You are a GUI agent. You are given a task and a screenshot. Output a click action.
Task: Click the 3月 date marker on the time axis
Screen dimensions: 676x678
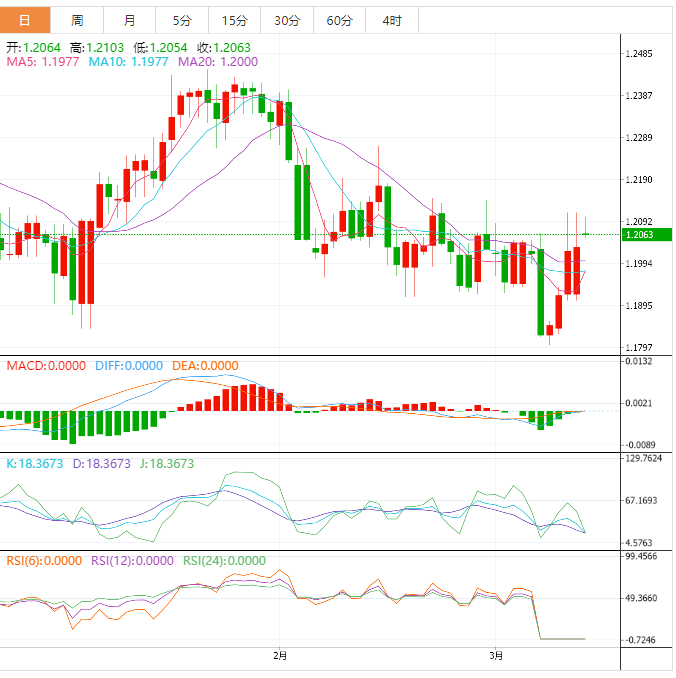coord(497,657)
